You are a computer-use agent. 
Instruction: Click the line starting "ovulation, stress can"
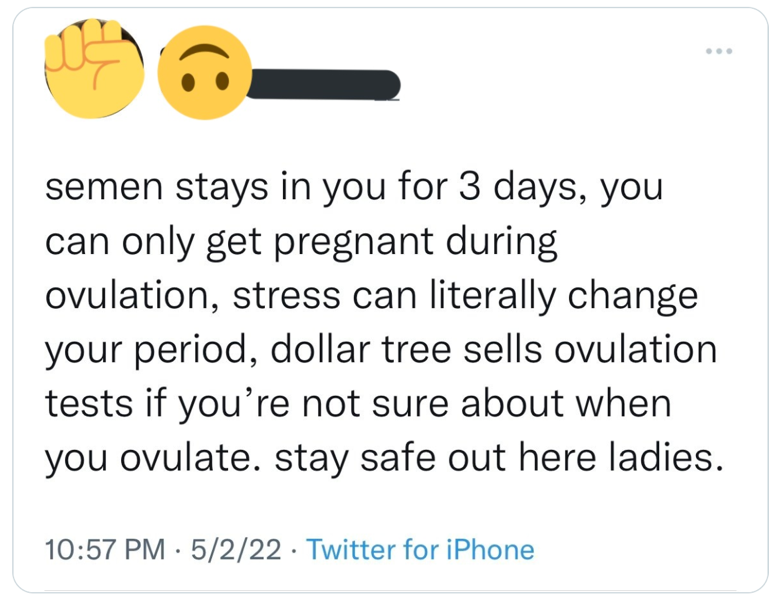click(371, 296)
